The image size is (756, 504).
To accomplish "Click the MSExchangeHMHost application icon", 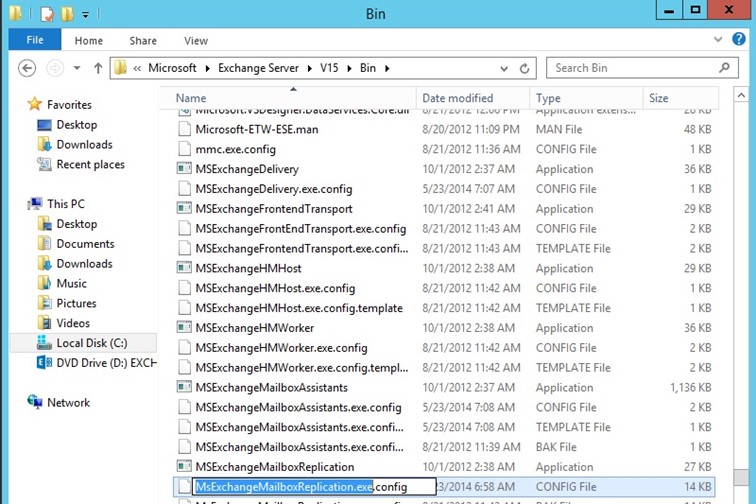I will click(x=184, y=268).
